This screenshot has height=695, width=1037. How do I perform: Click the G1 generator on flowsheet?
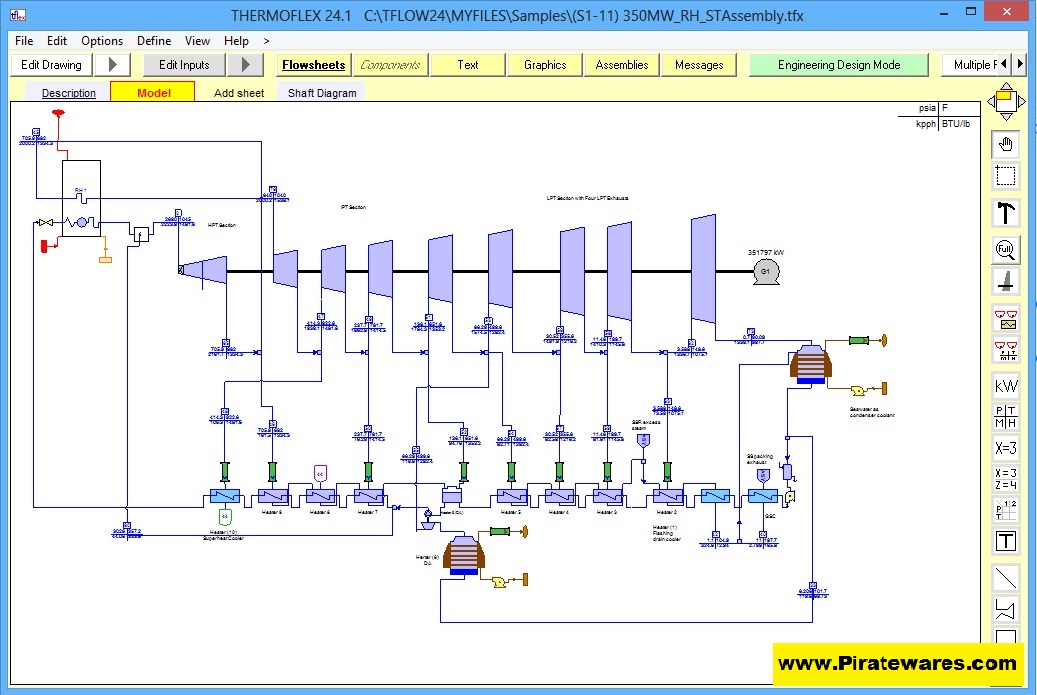pyautogui.click(x=767, y=271)
